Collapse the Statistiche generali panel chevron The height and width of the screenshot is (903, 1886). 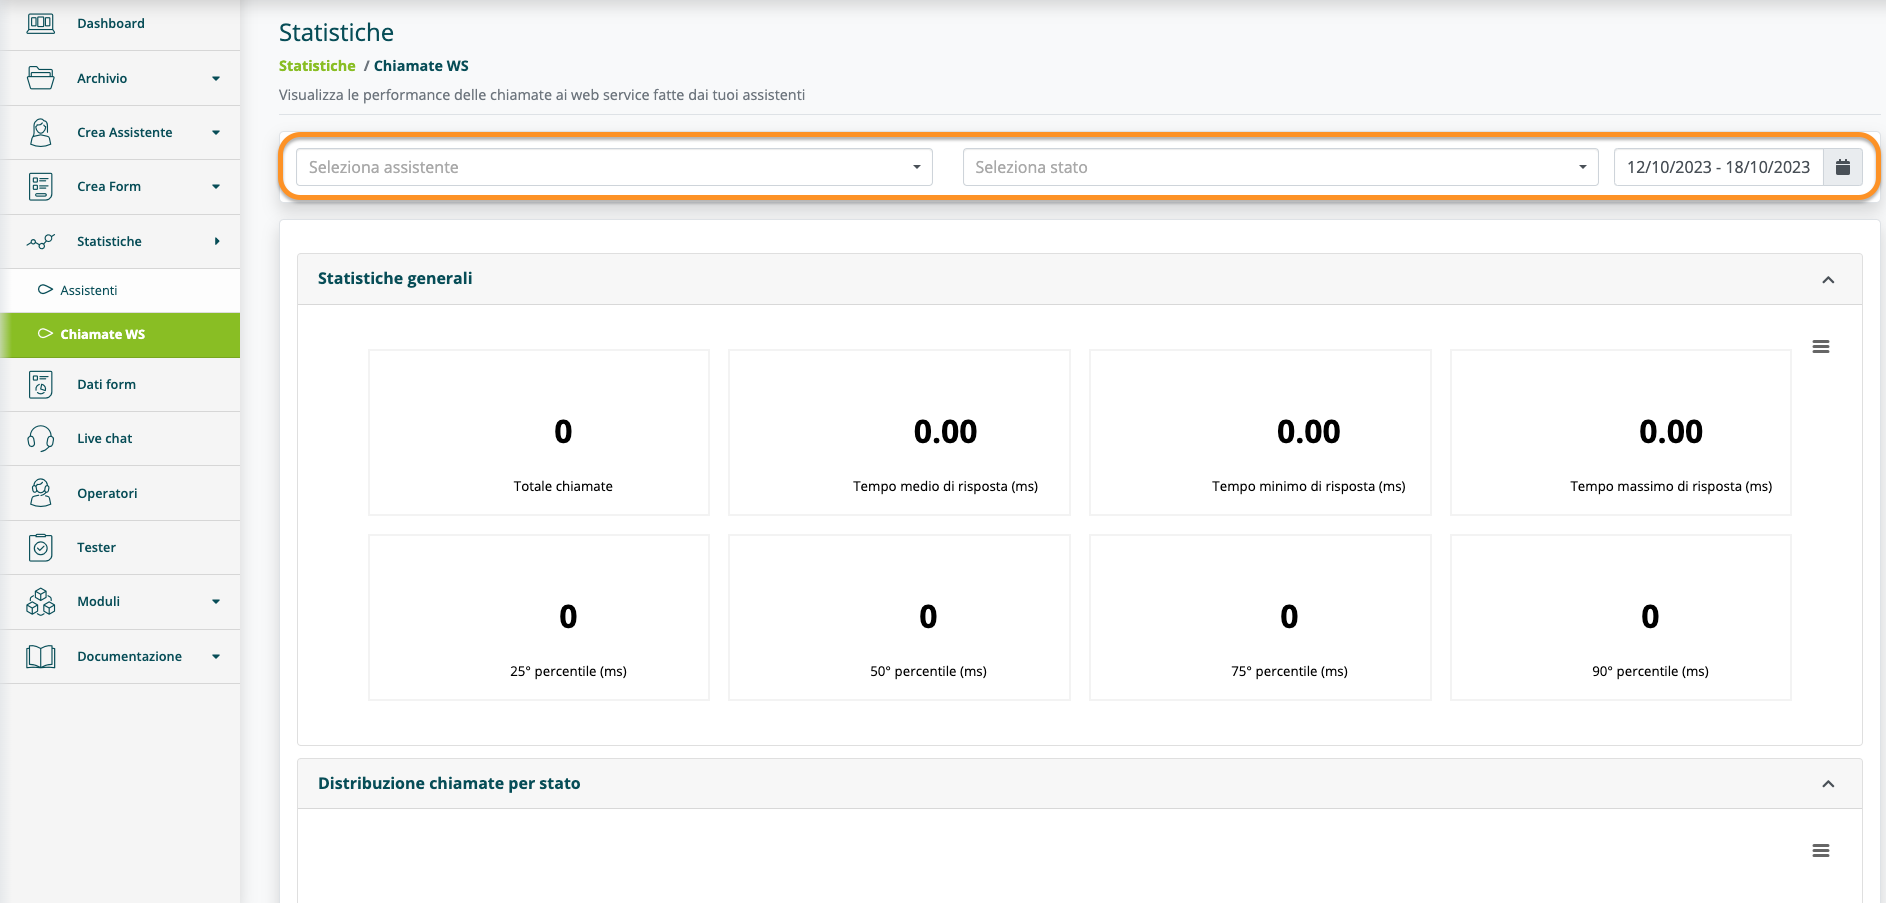[1828, 280]
